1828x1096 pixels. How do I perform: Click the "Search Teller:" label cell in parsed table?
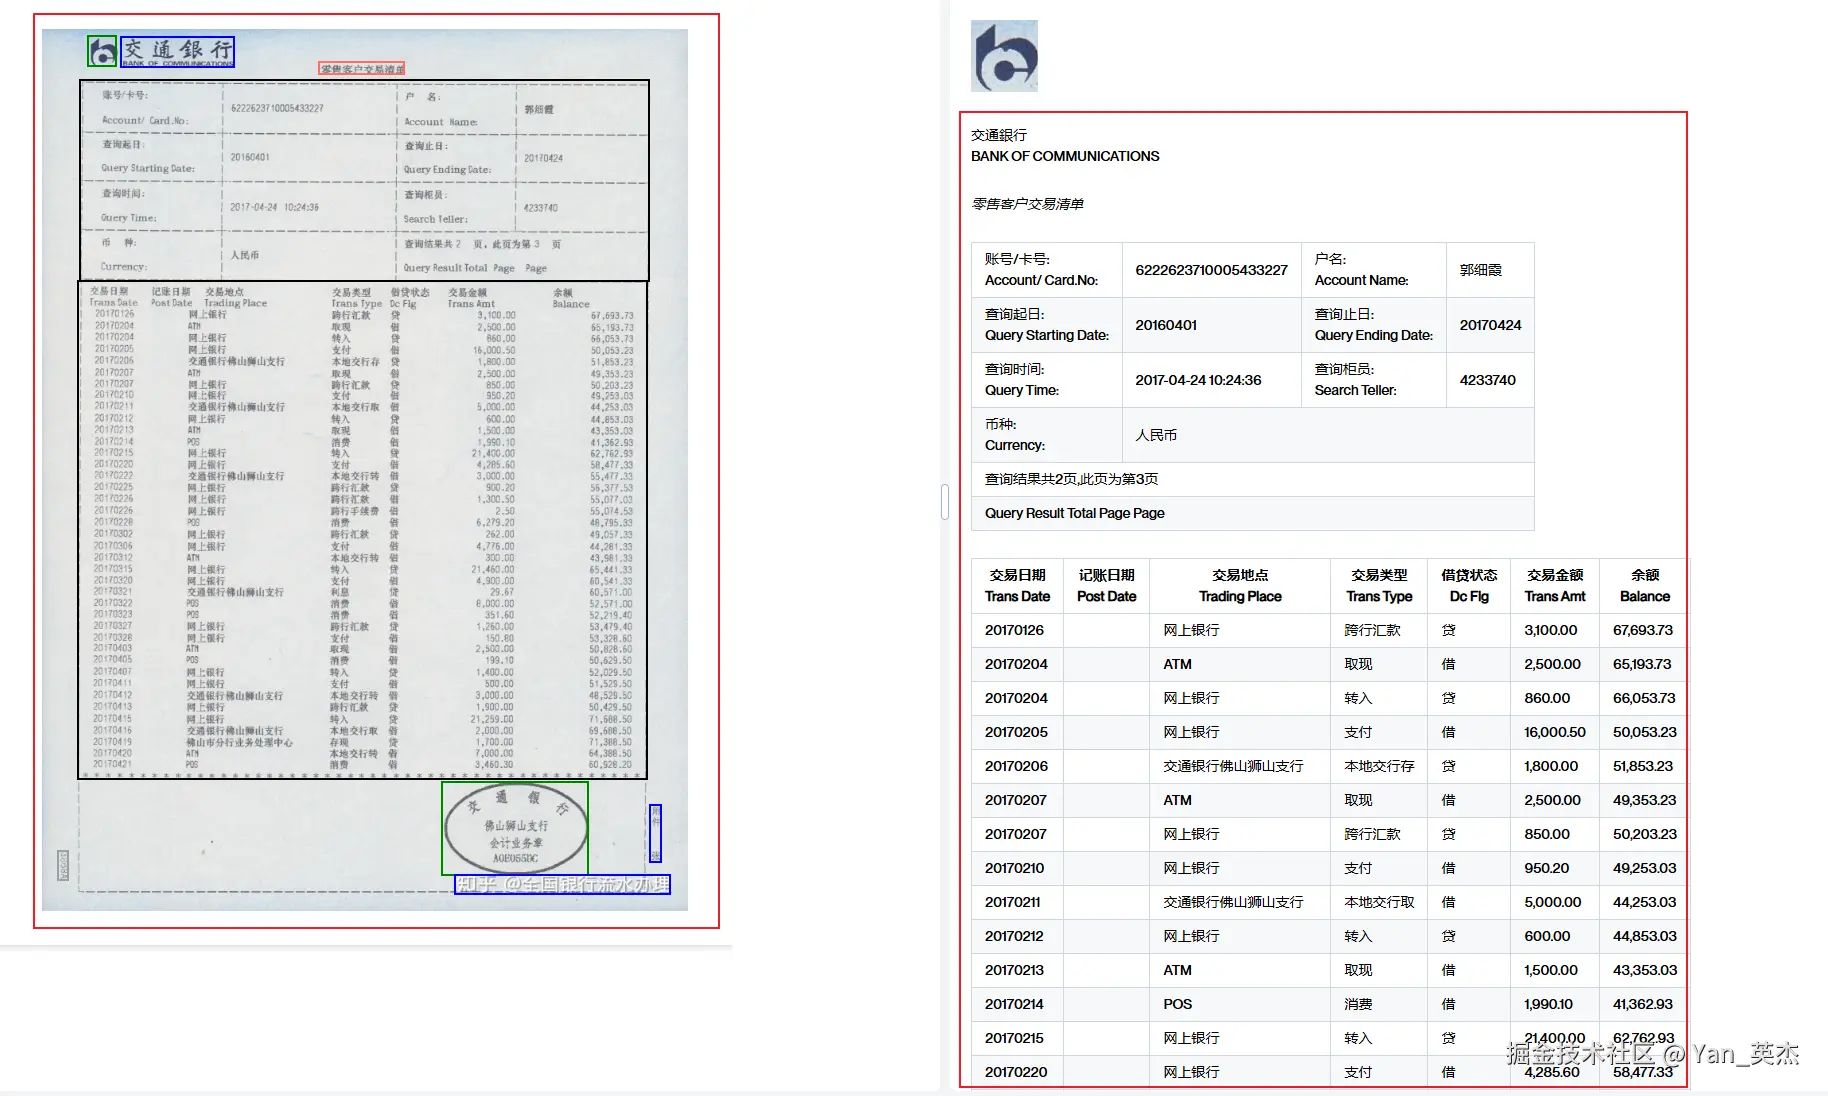1374,380
